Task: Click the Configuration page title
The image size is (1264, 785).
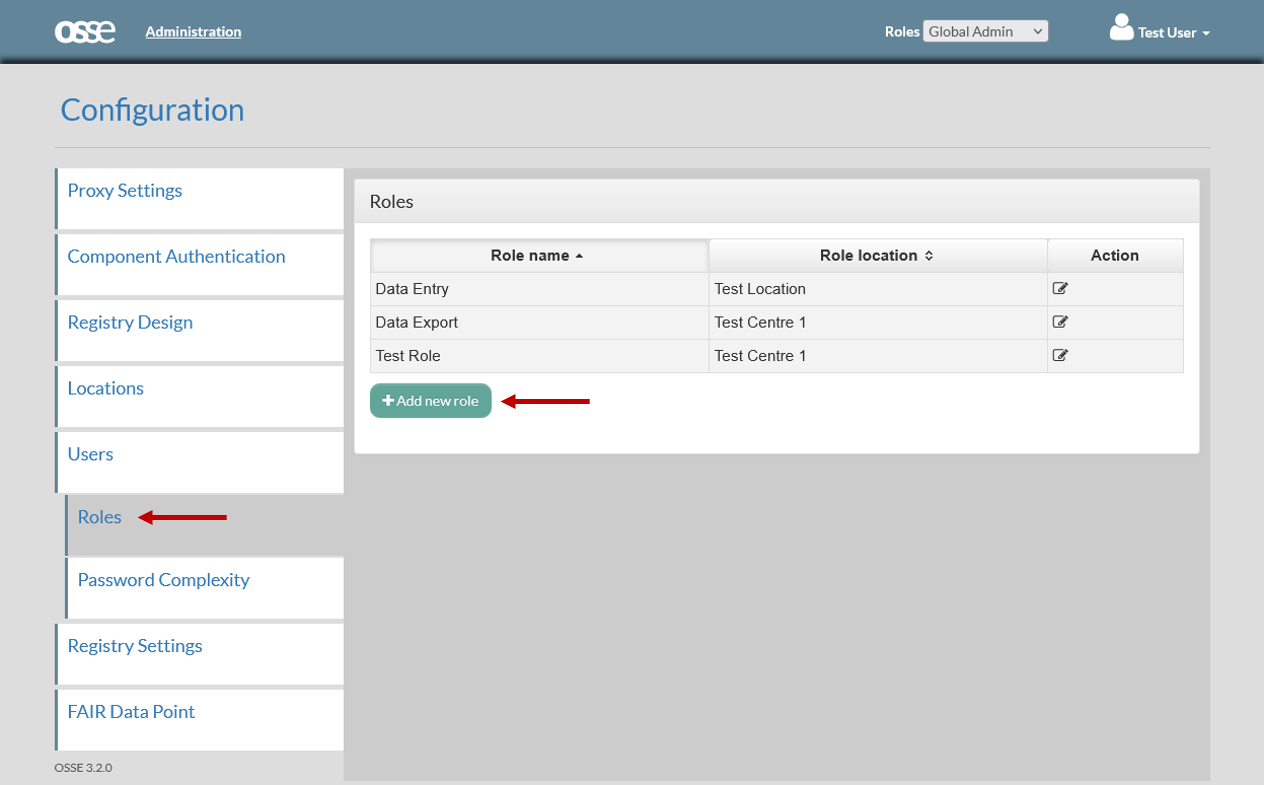Action: (x=152, y=110)
